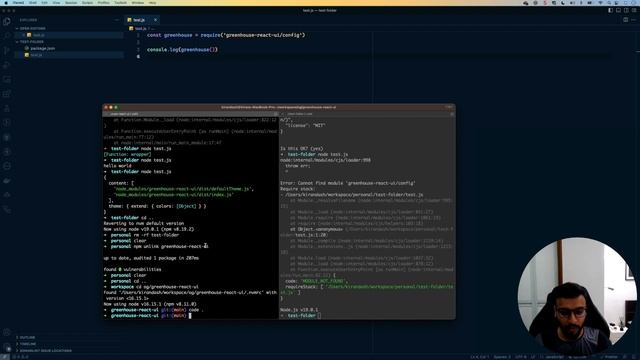Close the test.js editor tab
This screenshot has width=640, height=360.
[155, 20]
